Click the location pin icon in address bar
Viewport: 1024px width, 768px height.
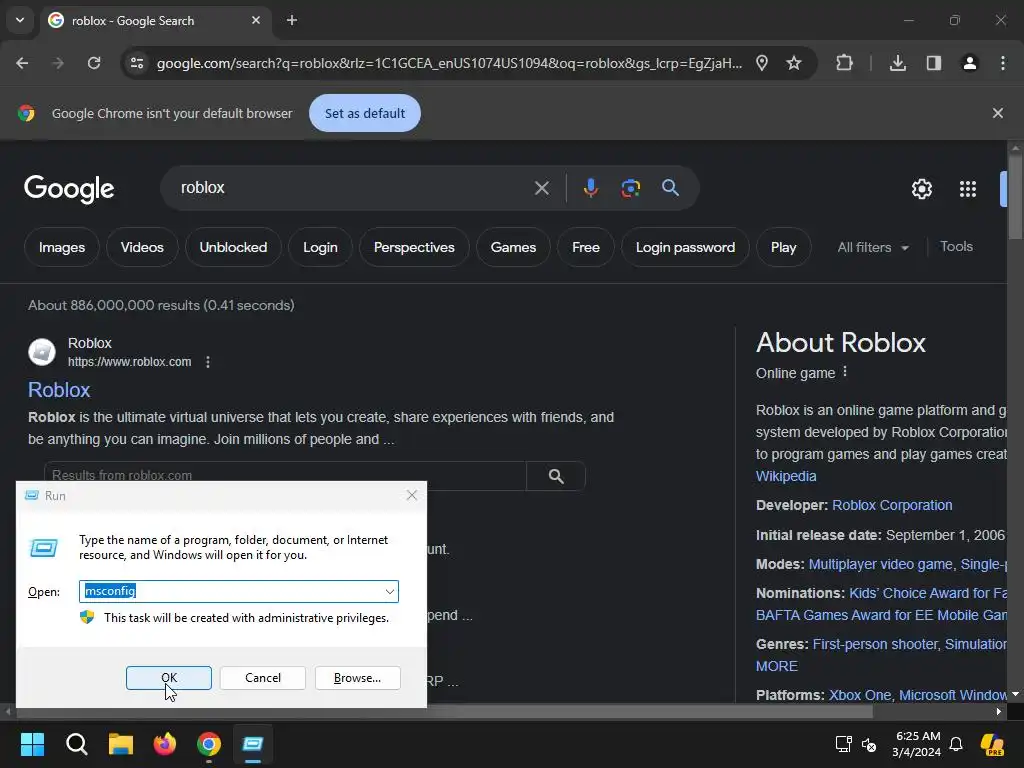coord(761,63)
